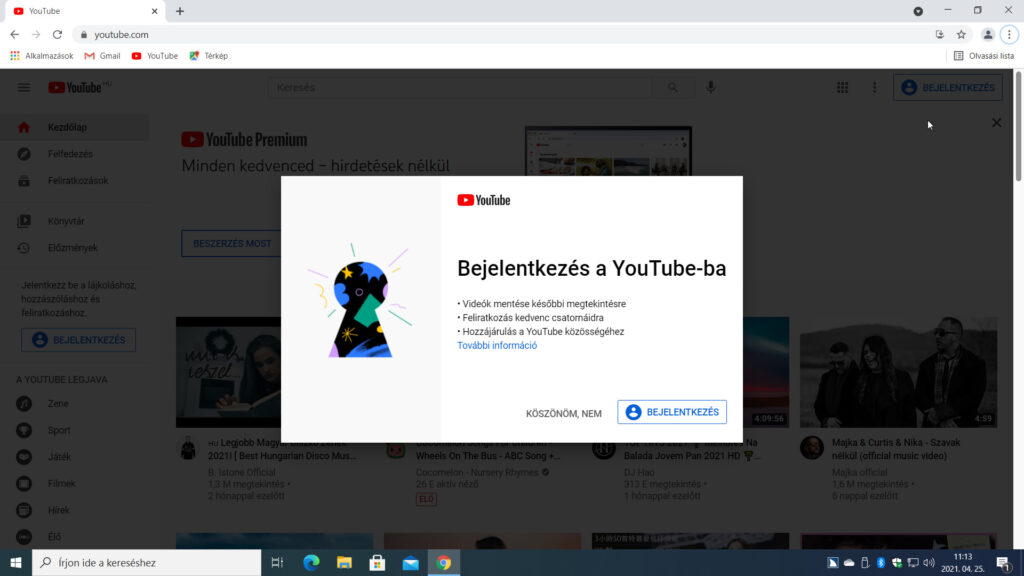The height and width of the screenshot is (576, 1024).
Task: Open the YouTube apps grid
Action: (842, 88)
